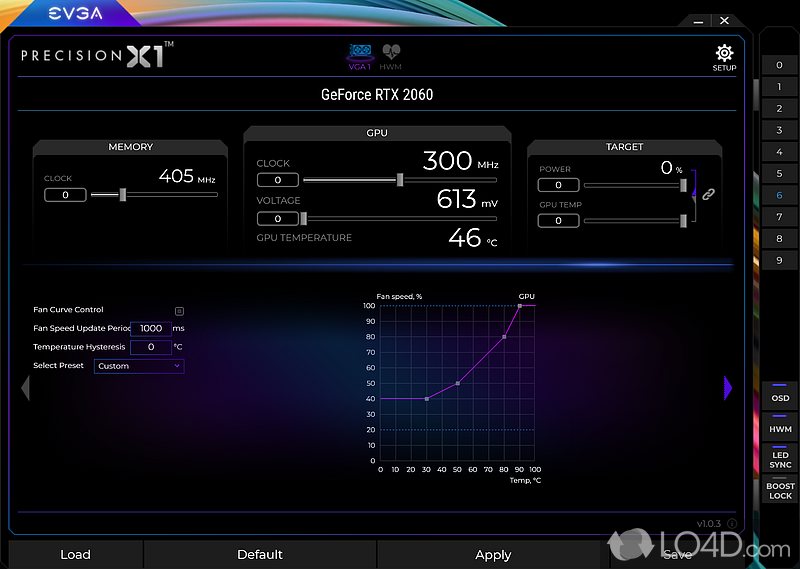Minimize the Precision X1 window
The height and width of the screenshot is (569, 800).
tap(698, 21)
